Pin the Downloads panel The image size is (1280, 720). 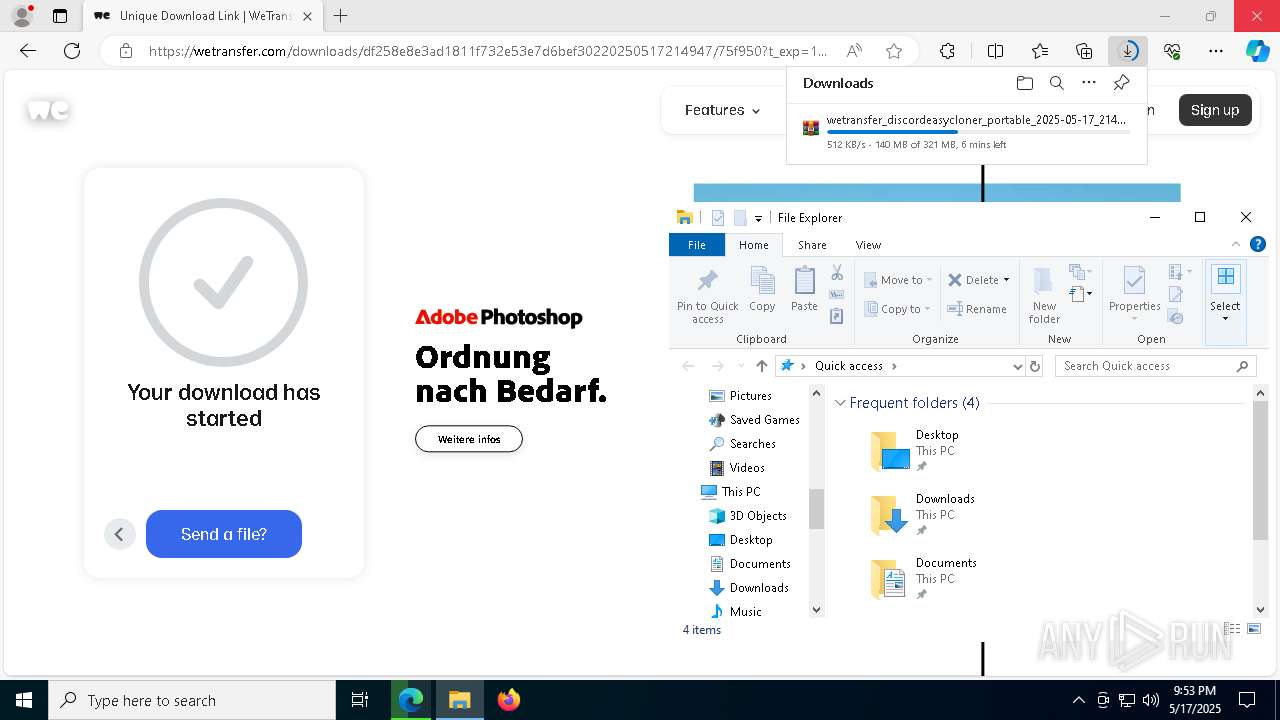pyautogui.click(x=1121, y=83)
